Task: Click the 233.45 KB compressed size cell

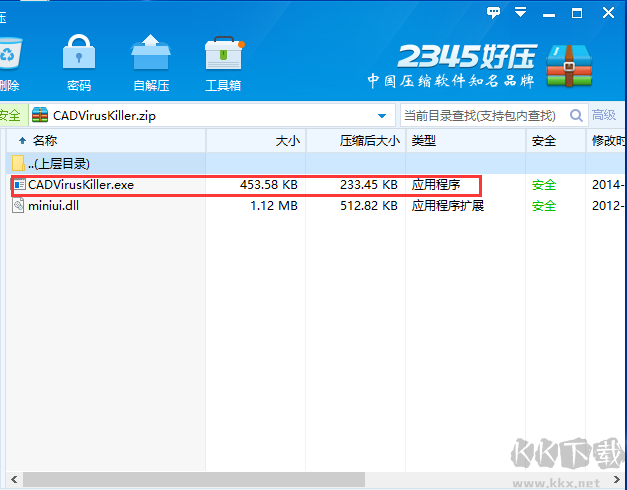Action: click(x=369, y=185)
